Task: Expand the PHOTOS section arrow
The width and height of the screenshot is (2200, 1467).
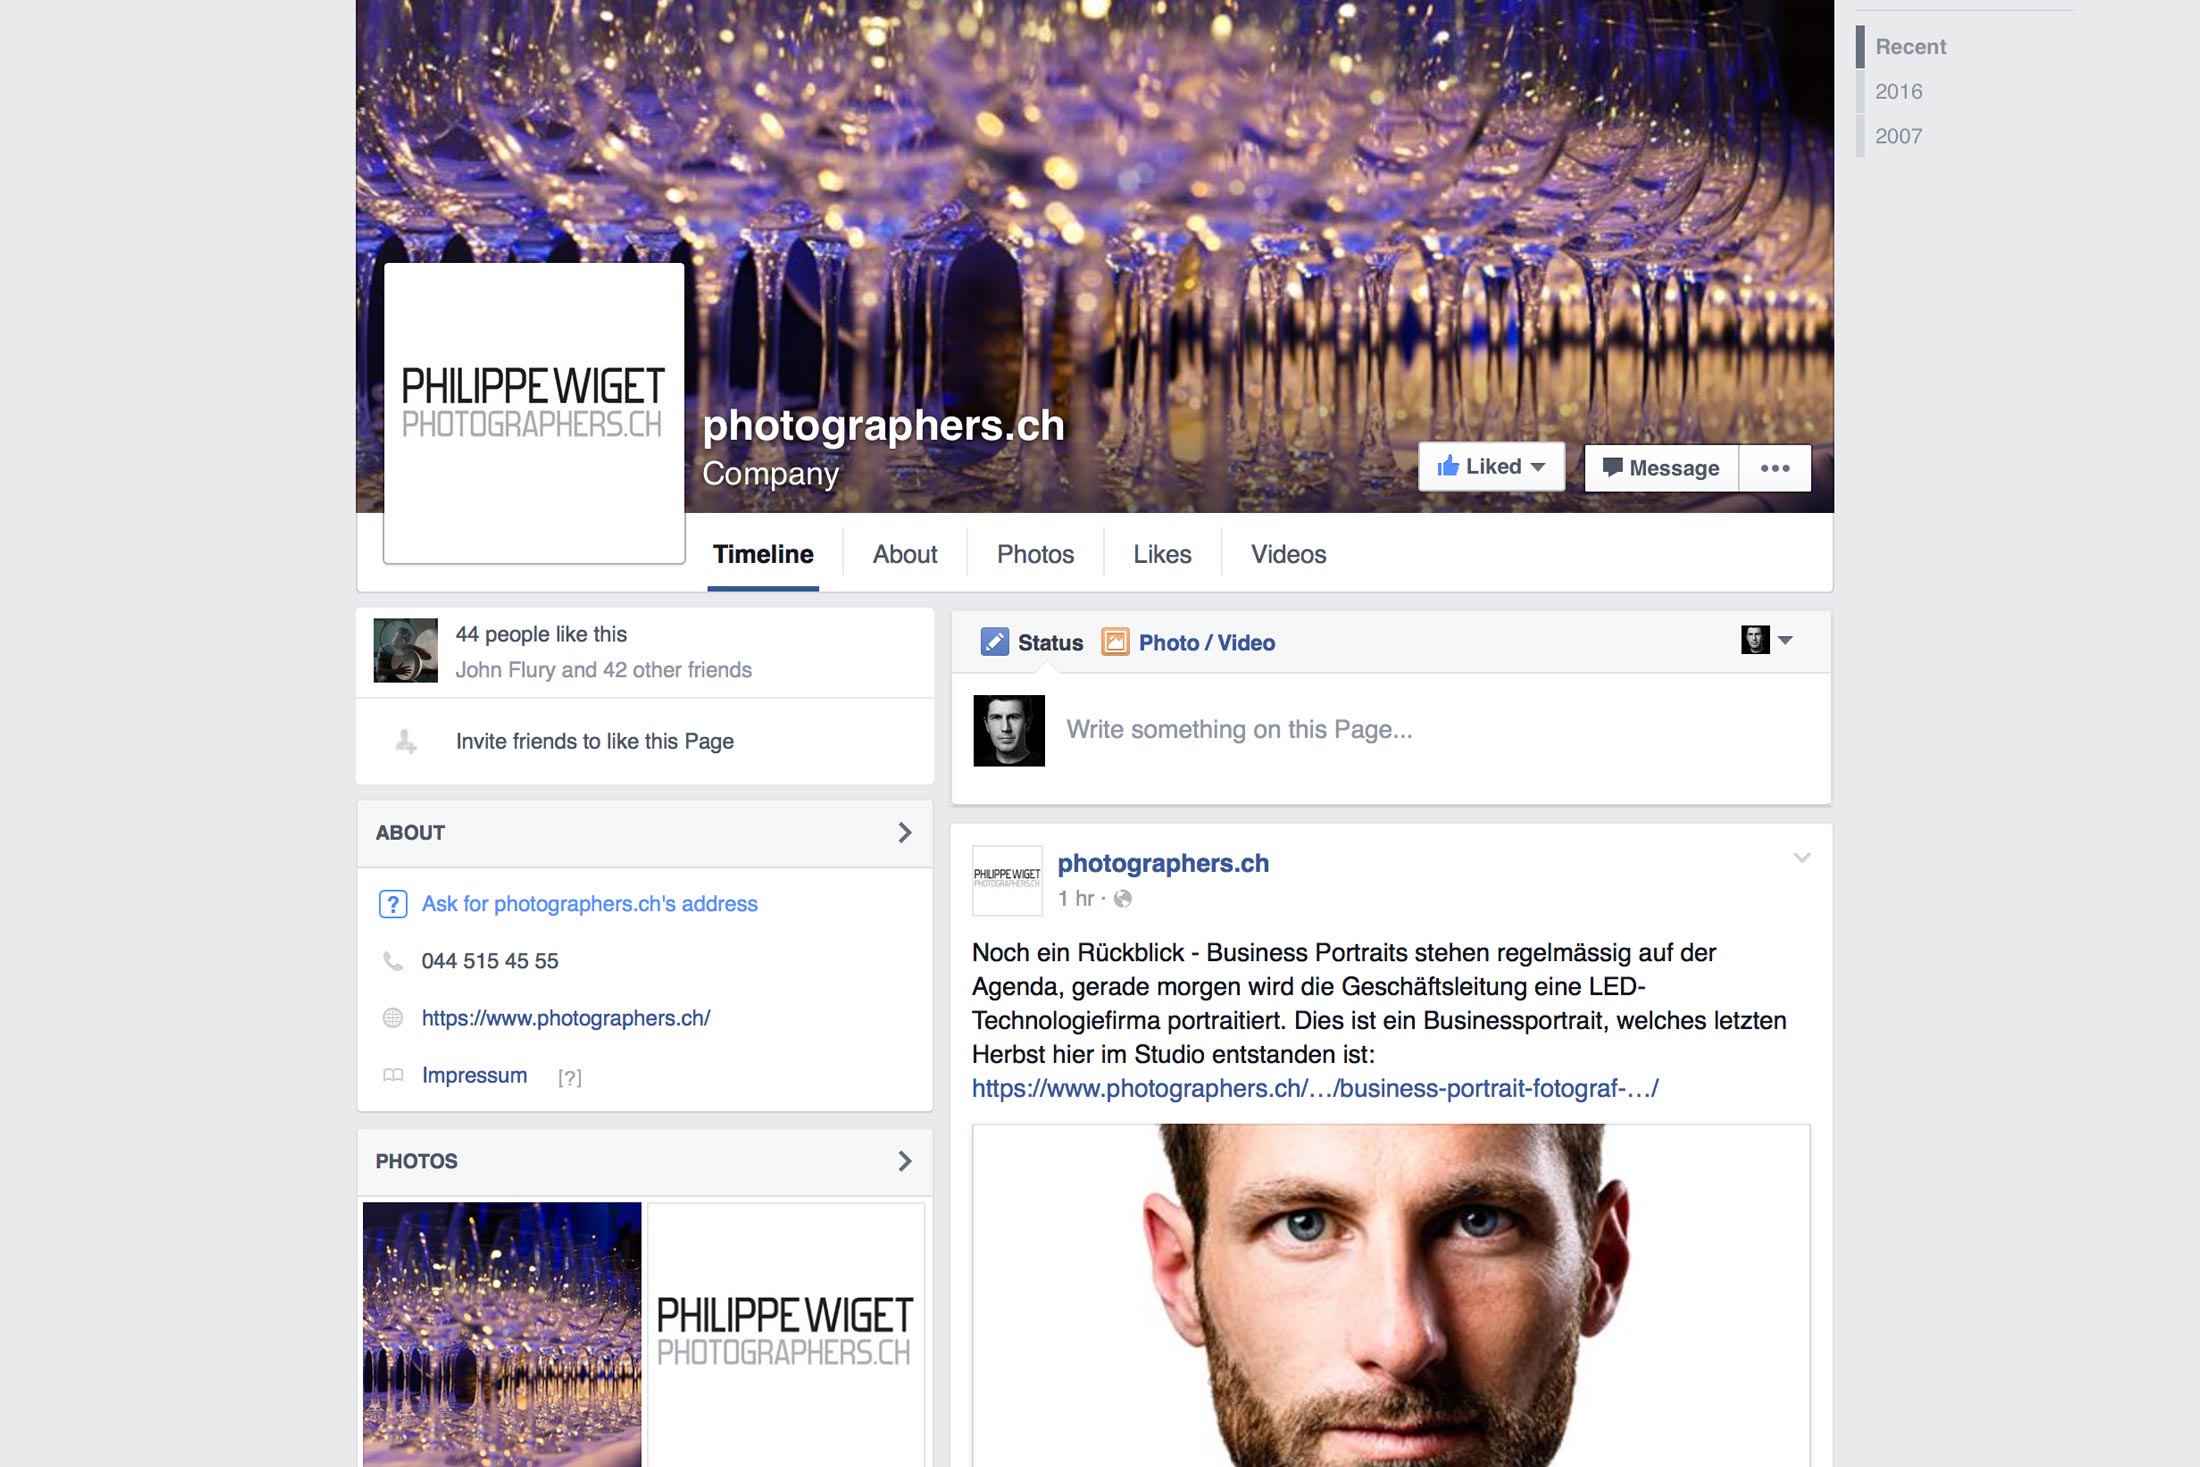Action: tap(905, 1161)
